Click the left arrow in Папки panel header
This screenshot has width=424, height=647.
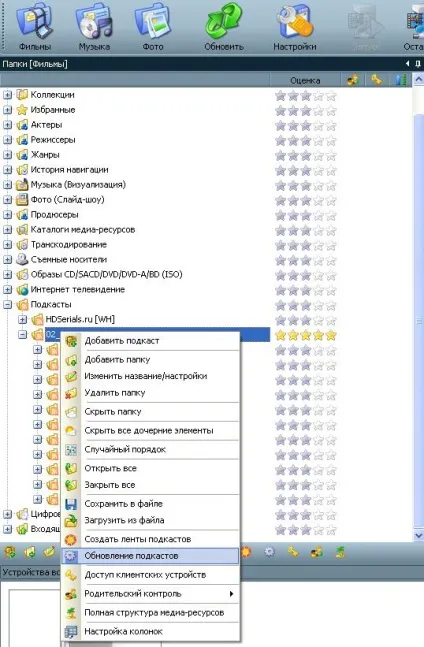pos(408,64)
